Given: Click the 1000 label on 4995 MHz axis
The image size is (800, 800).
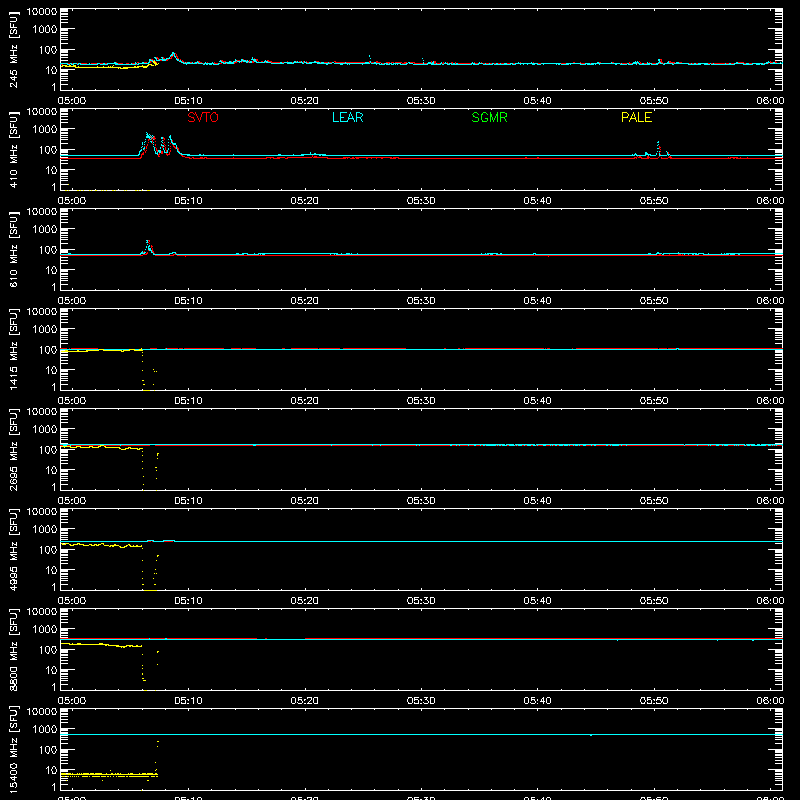Looking at the screenshot, I should point(45,530).
